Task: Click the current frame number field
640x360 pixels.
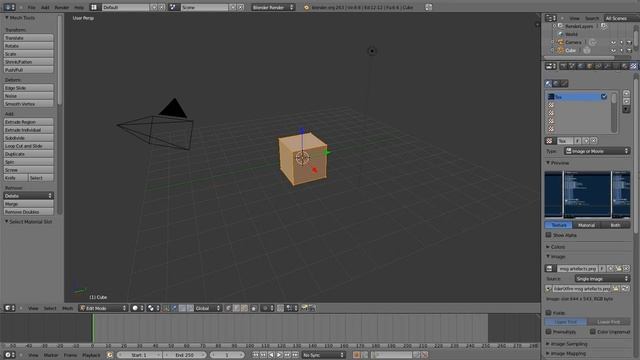Action: (x=227, y=355)
